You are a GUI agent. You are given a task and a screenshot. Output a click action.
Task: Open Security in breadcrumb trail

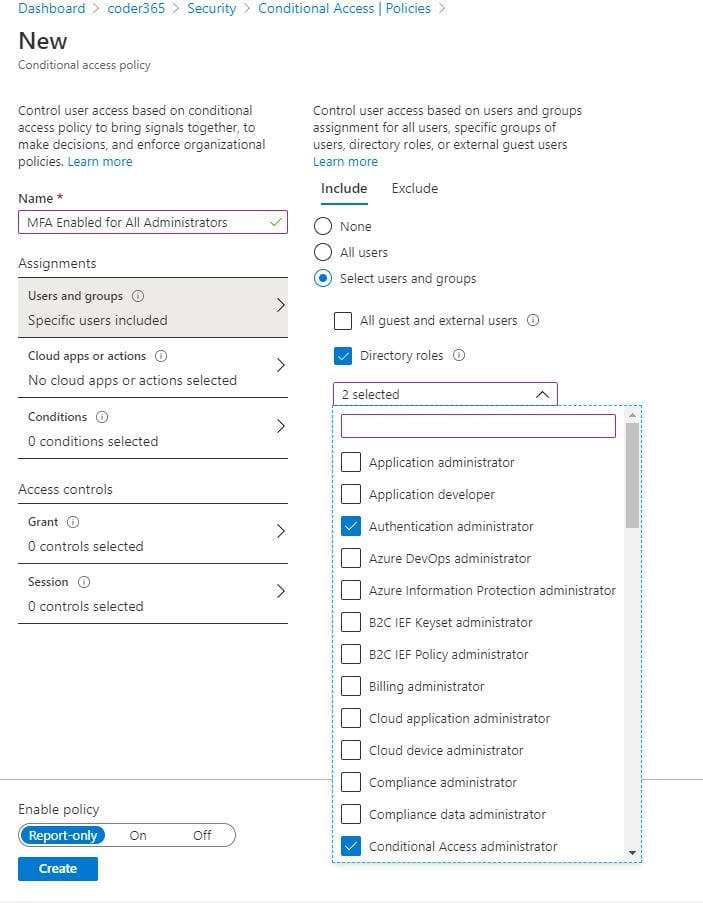click(211, 8)
